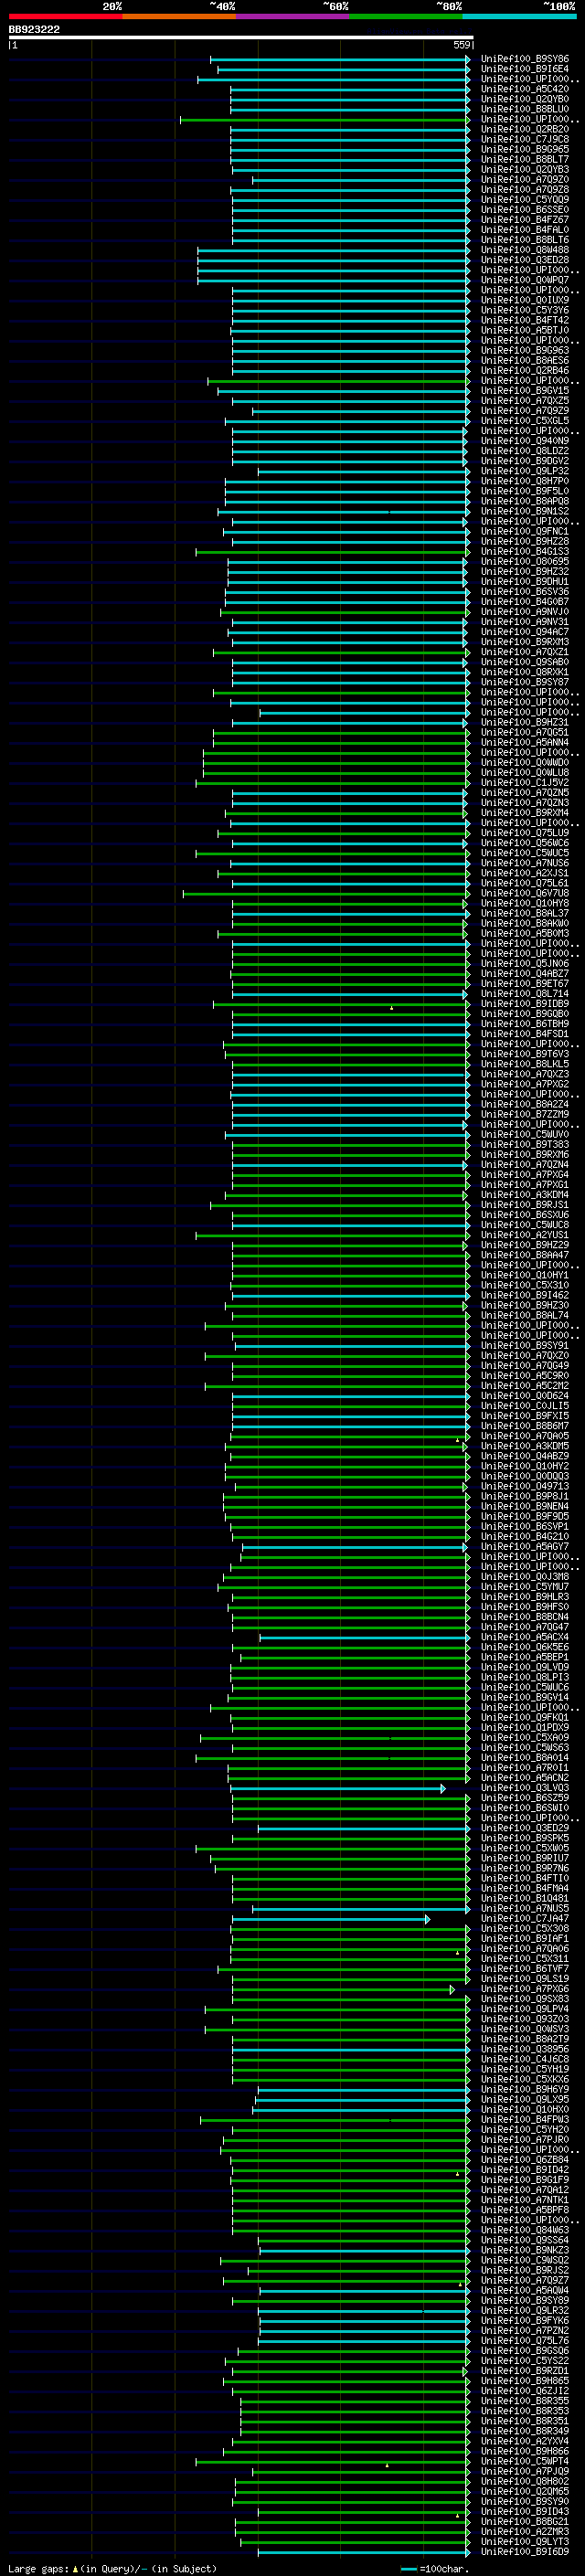The height and width of the screenshot is (2576, 585).
Task: Click the green ~80% identity legend segment
Action: click(x=406, y=16)
